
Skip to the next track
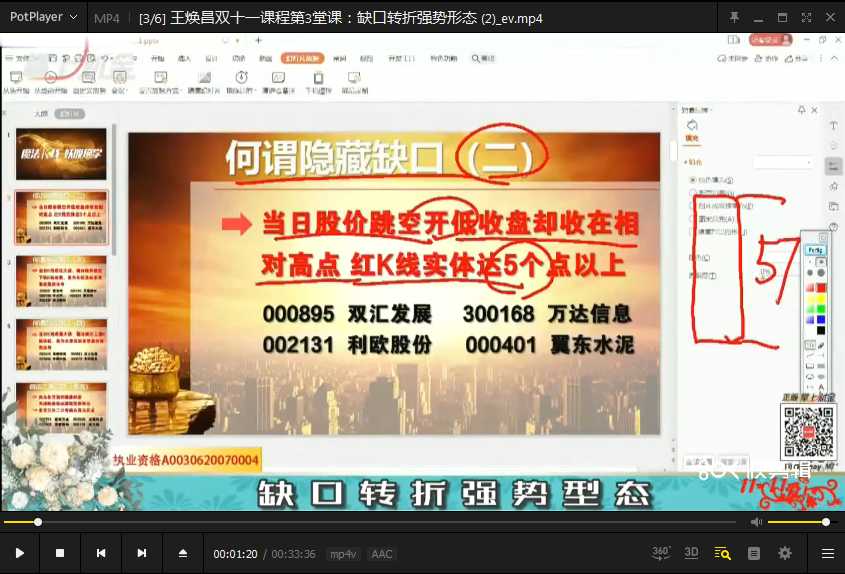pyautogui.click(x=142, y=553)
